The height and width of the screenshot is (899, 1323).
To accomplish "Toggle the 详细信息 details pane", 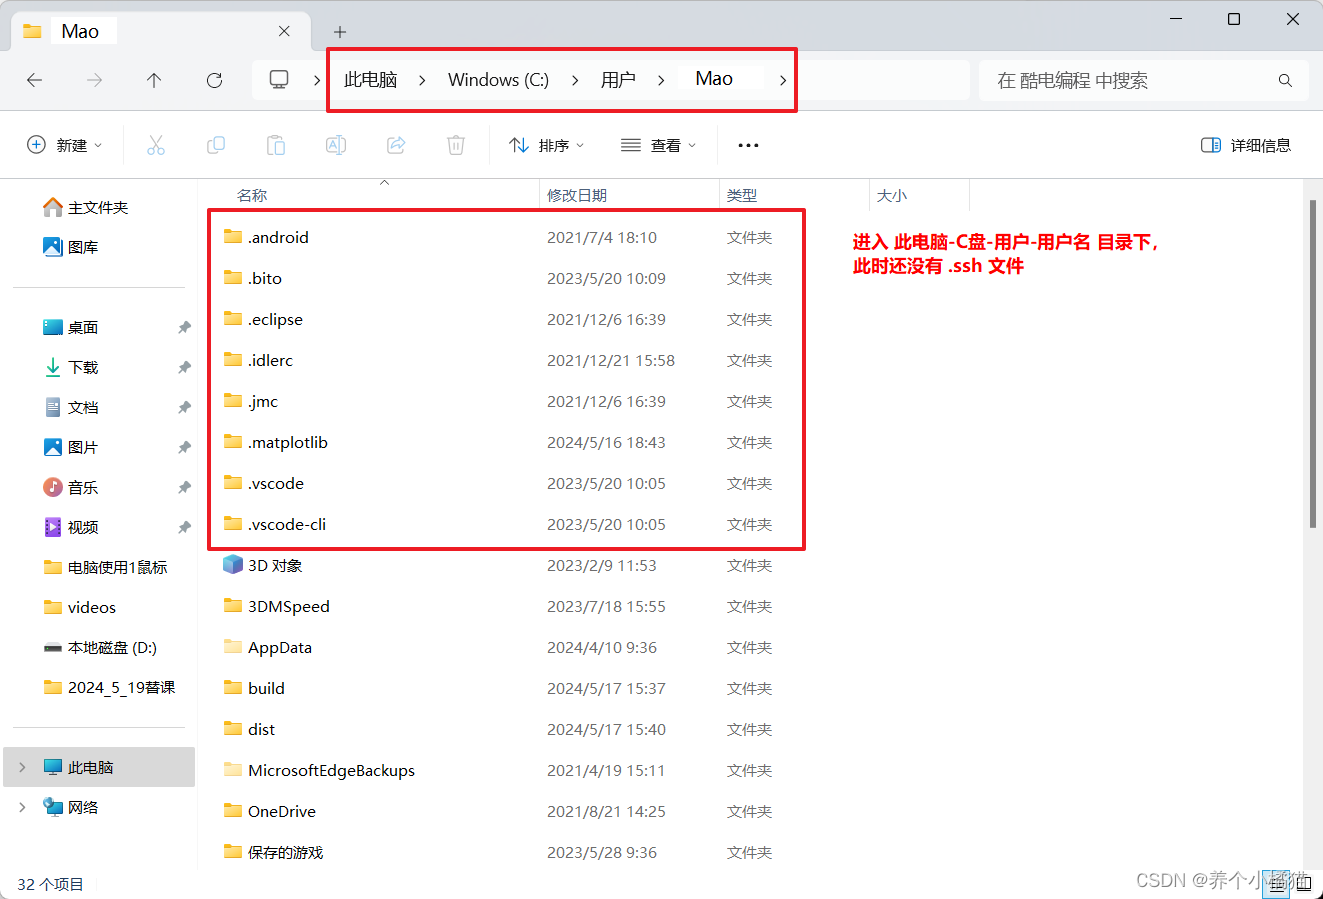I will (1246, 145).
